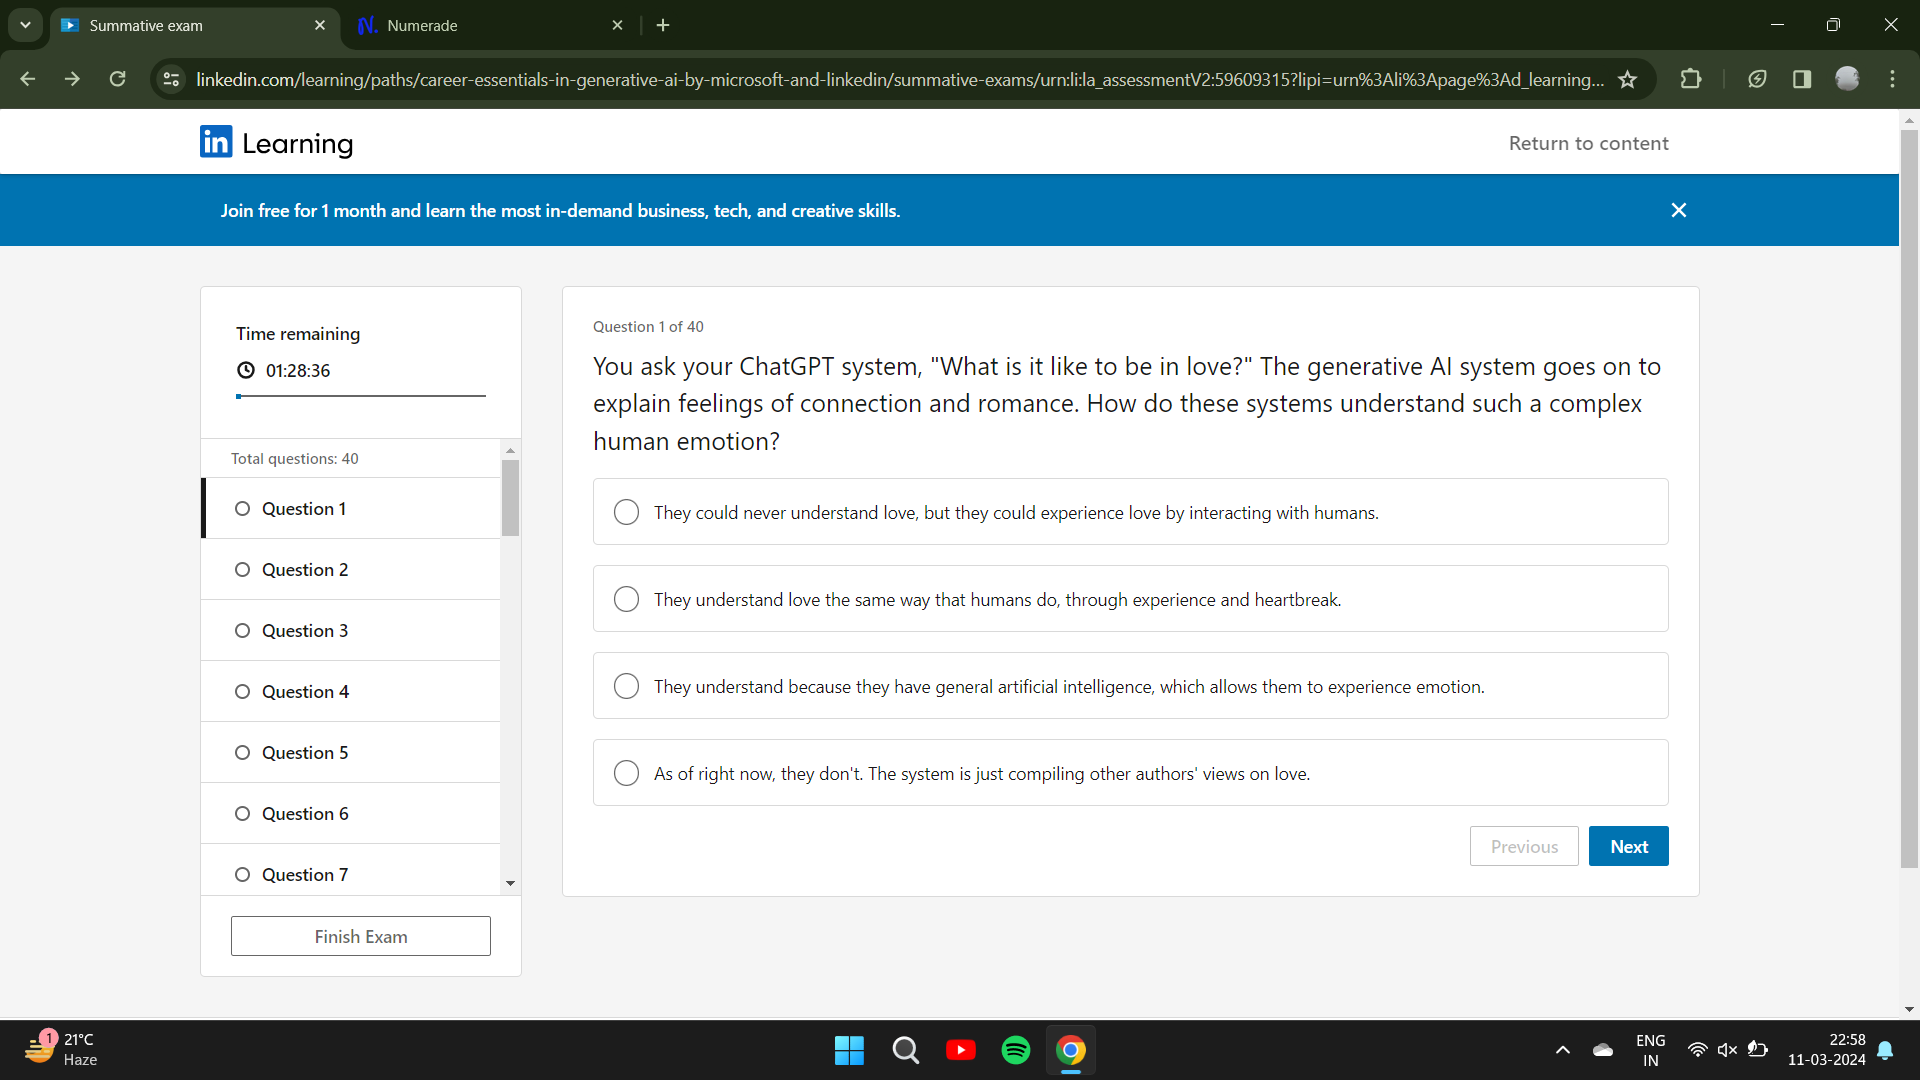Choose the answer "As of right now, they don't"

(x=627, y=773)
